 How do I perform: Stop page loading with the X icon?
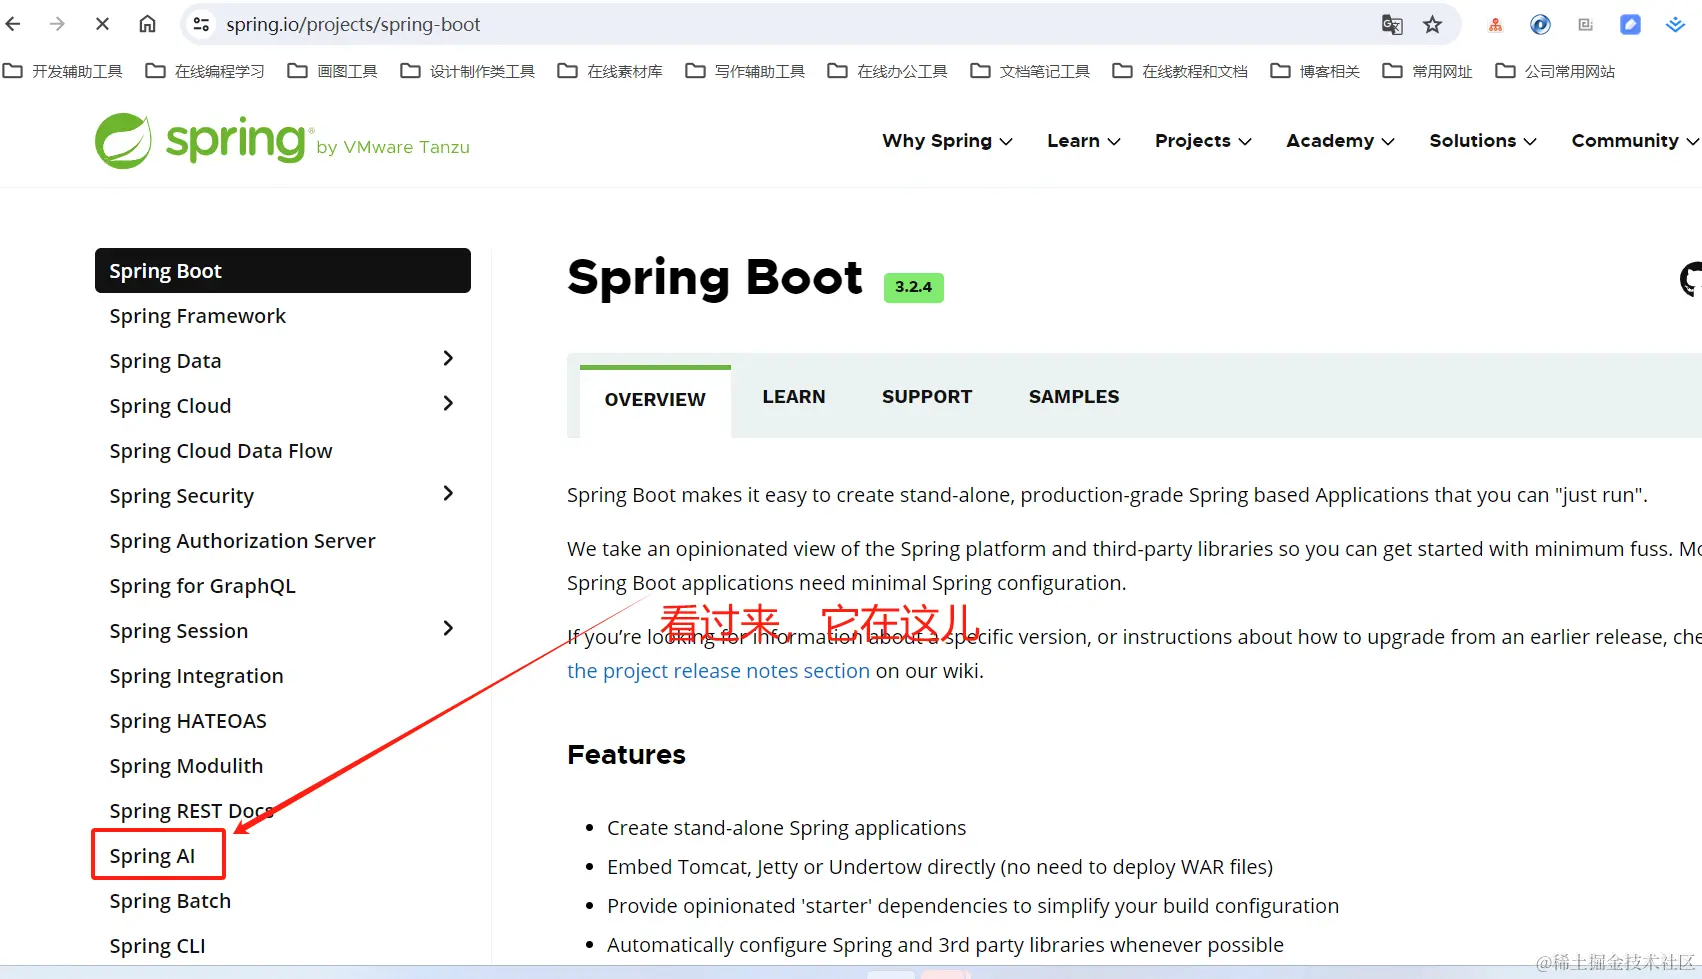point(102,24)
